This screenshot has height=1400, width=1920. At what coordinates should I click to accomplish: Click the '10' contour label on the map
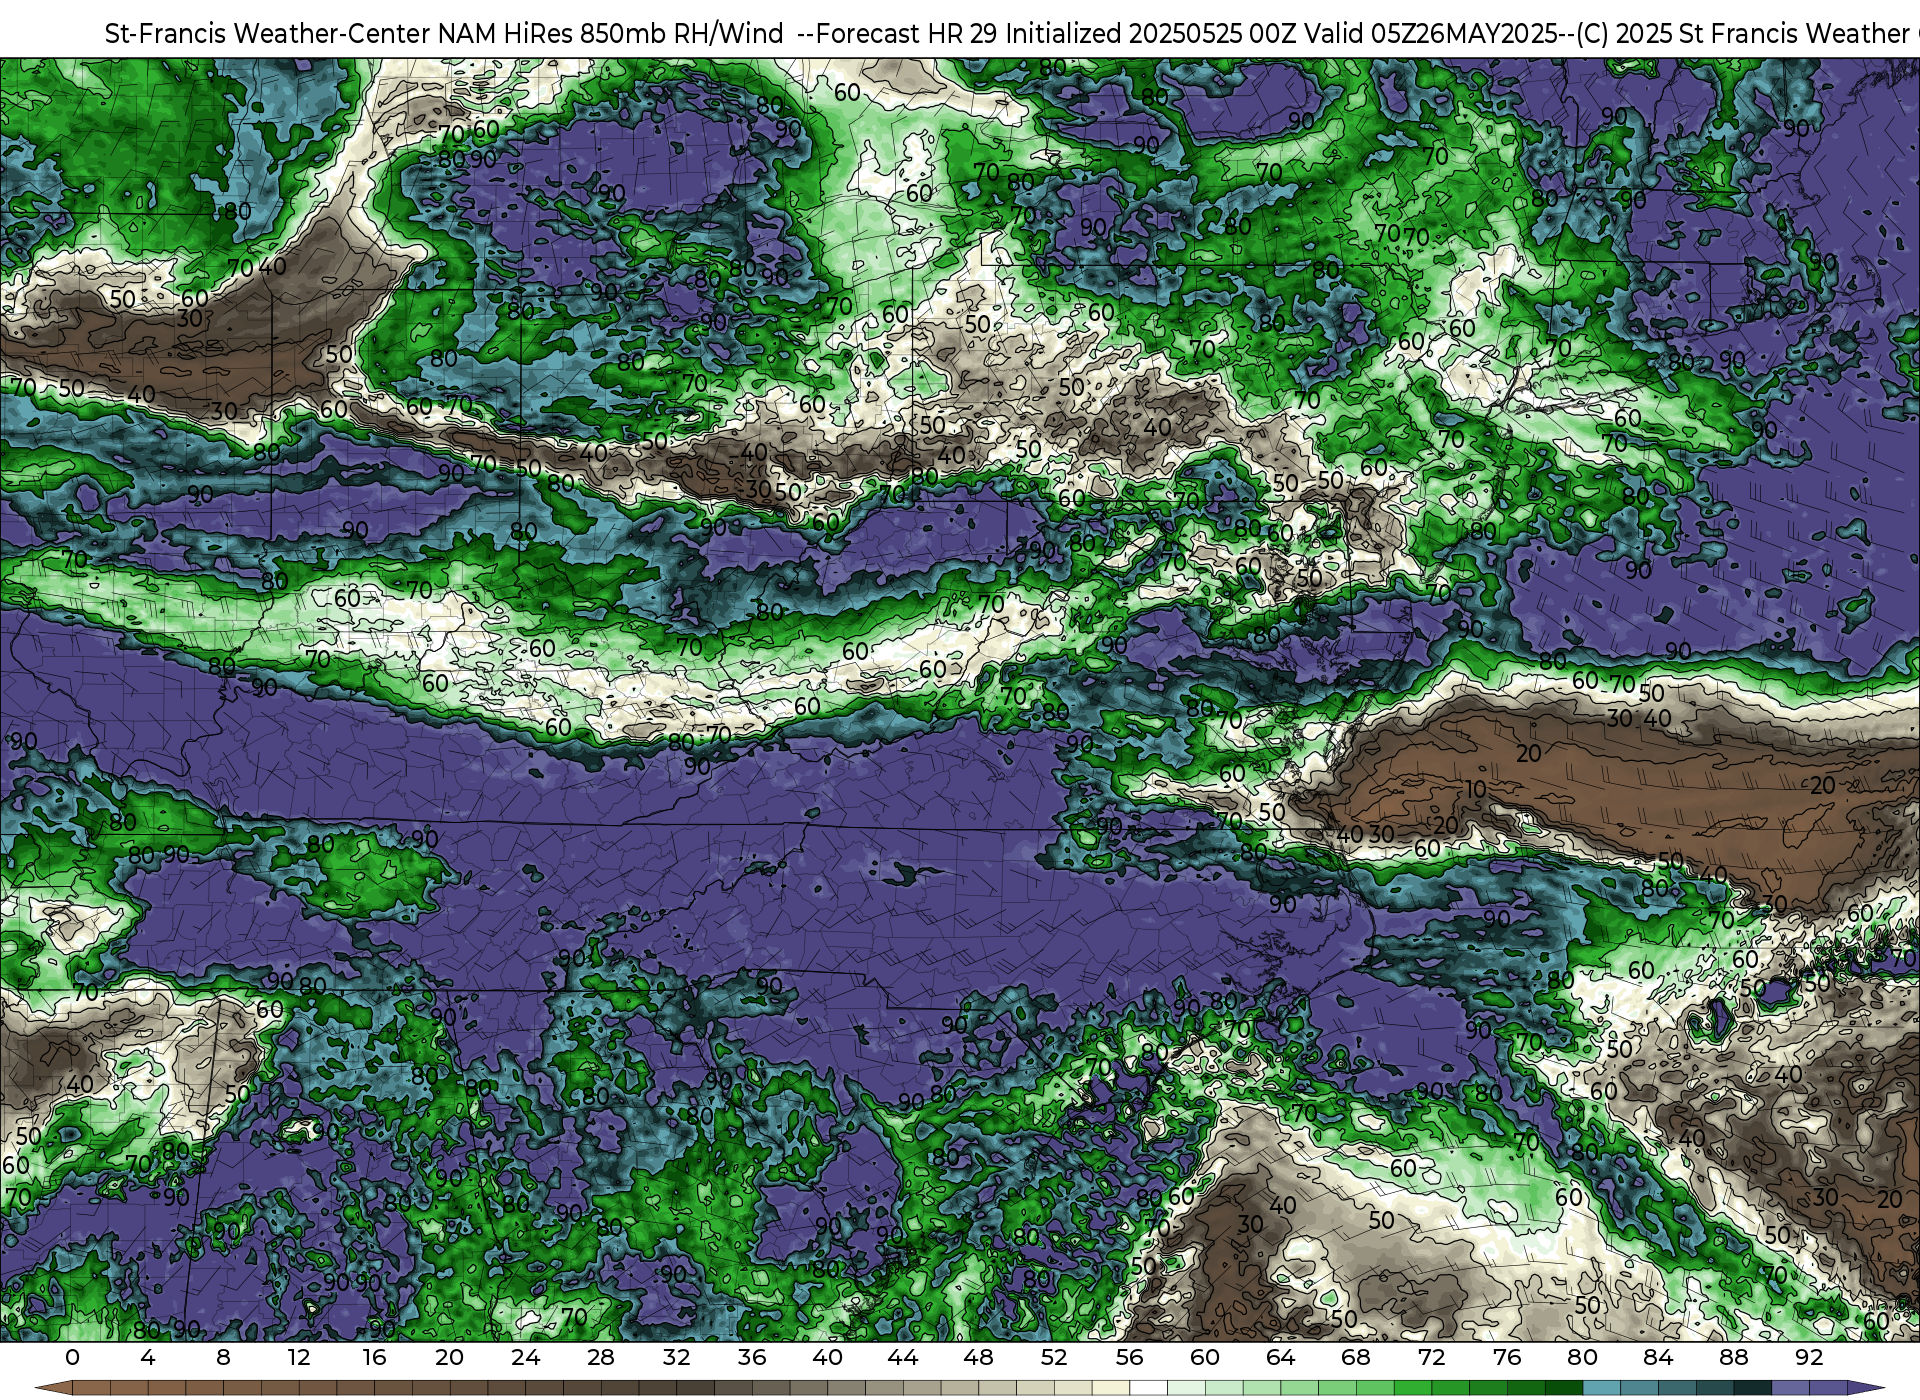[x=1476, y=789]
